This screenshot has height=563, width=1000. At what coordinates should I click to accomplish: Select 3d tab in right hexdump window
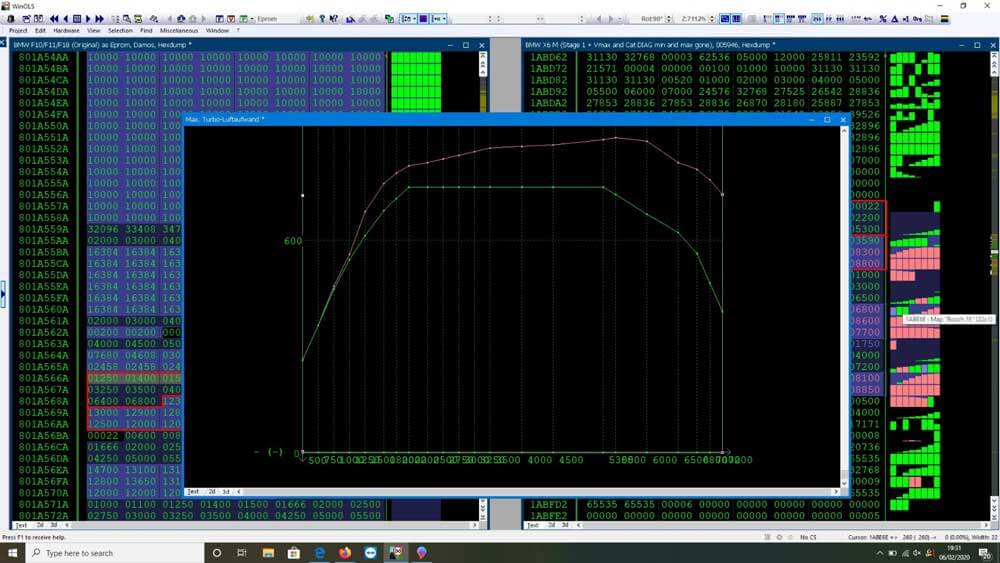point(564,525)
